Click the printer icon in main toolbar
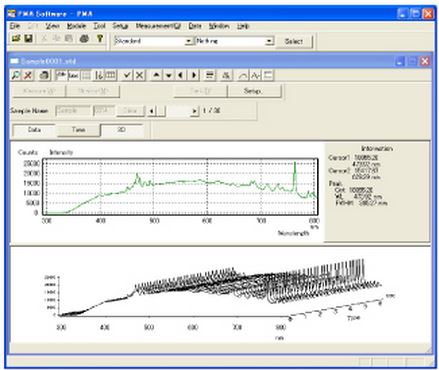The width and height of the screenshot is (439, 370). (x=84, y=39)
